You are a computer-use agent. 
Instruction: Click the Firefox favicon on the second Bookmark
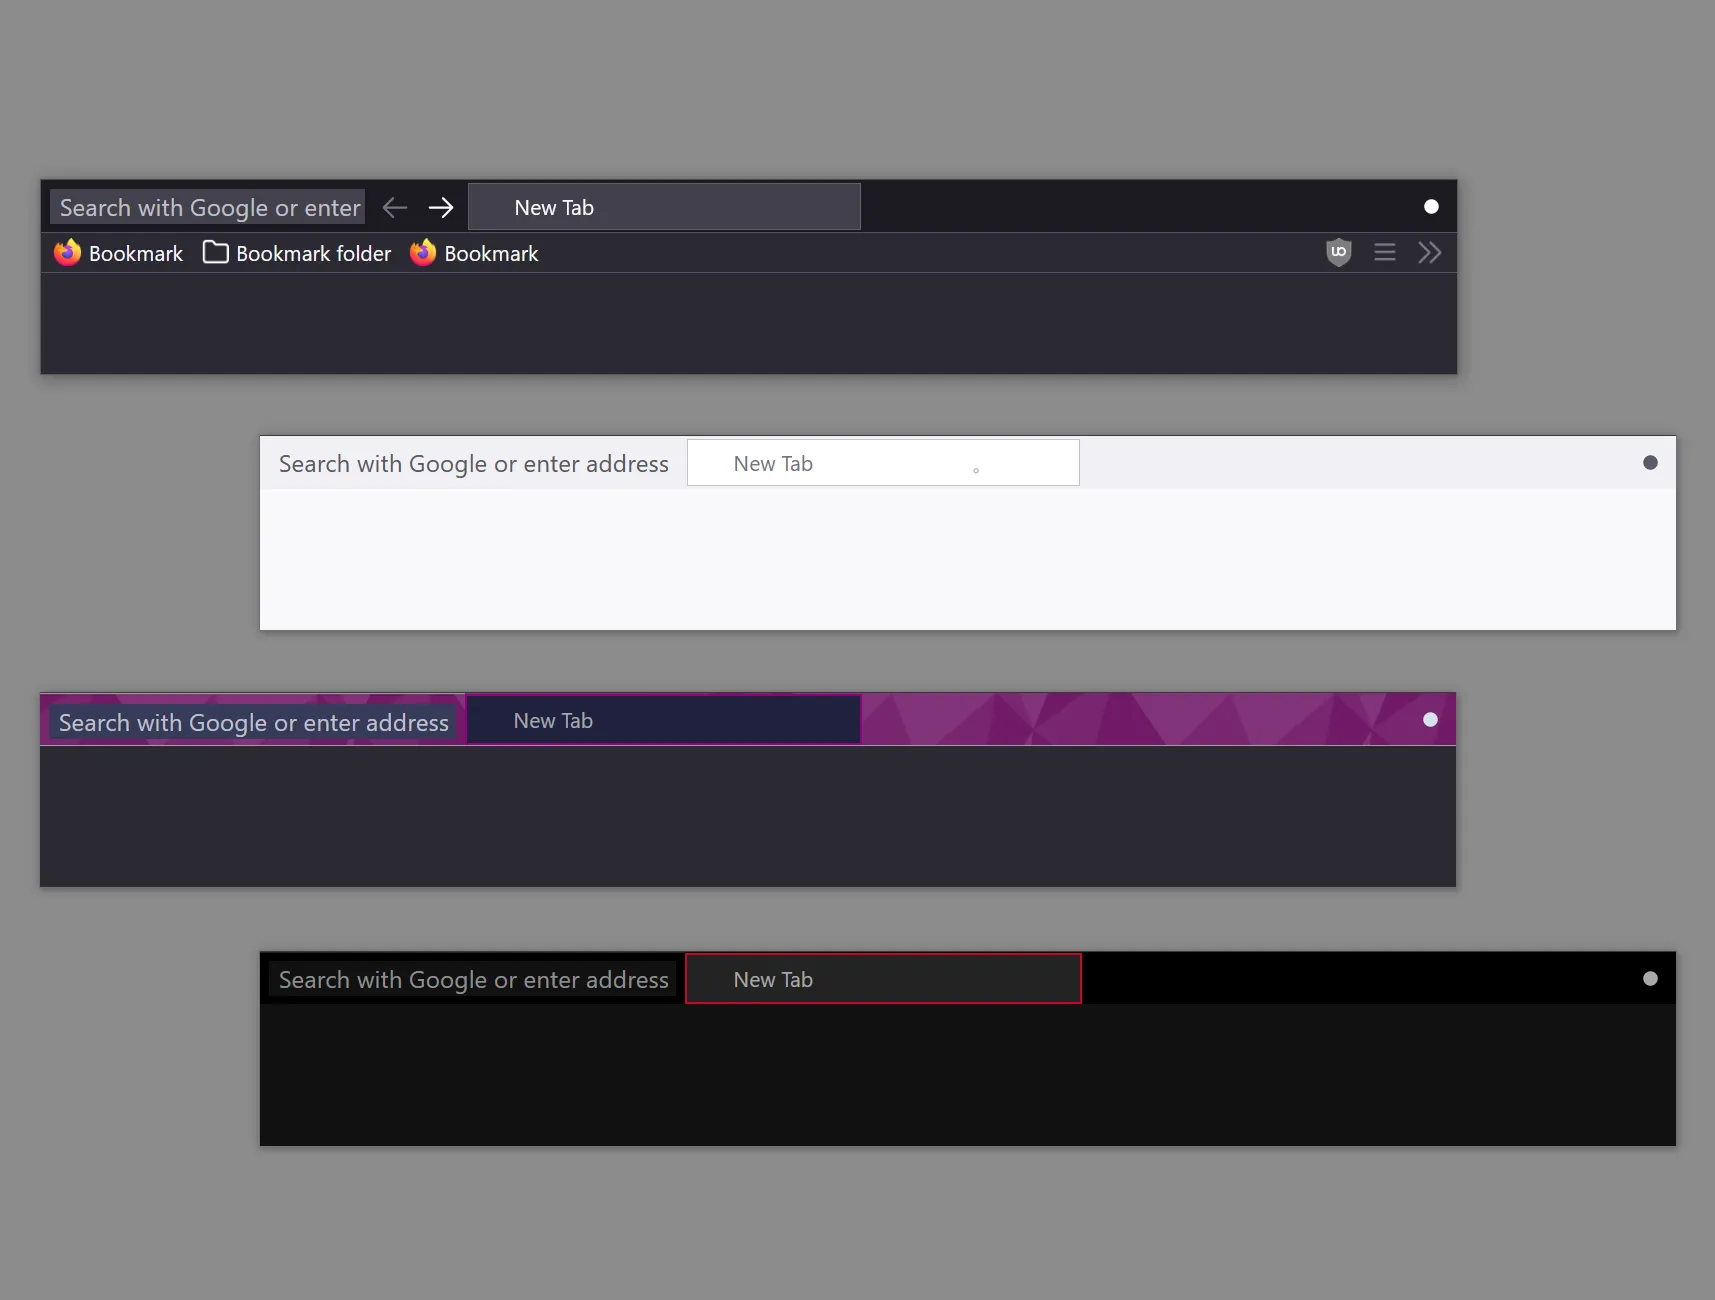coord(422,253)
